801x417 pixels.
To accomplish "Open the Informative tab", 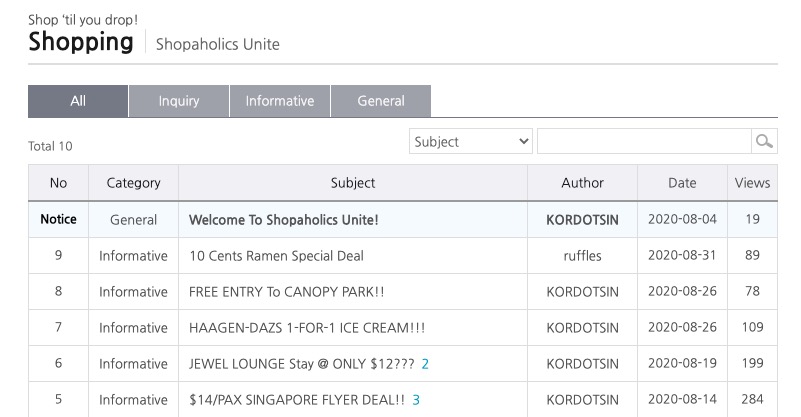I will [x=280, y=101].
